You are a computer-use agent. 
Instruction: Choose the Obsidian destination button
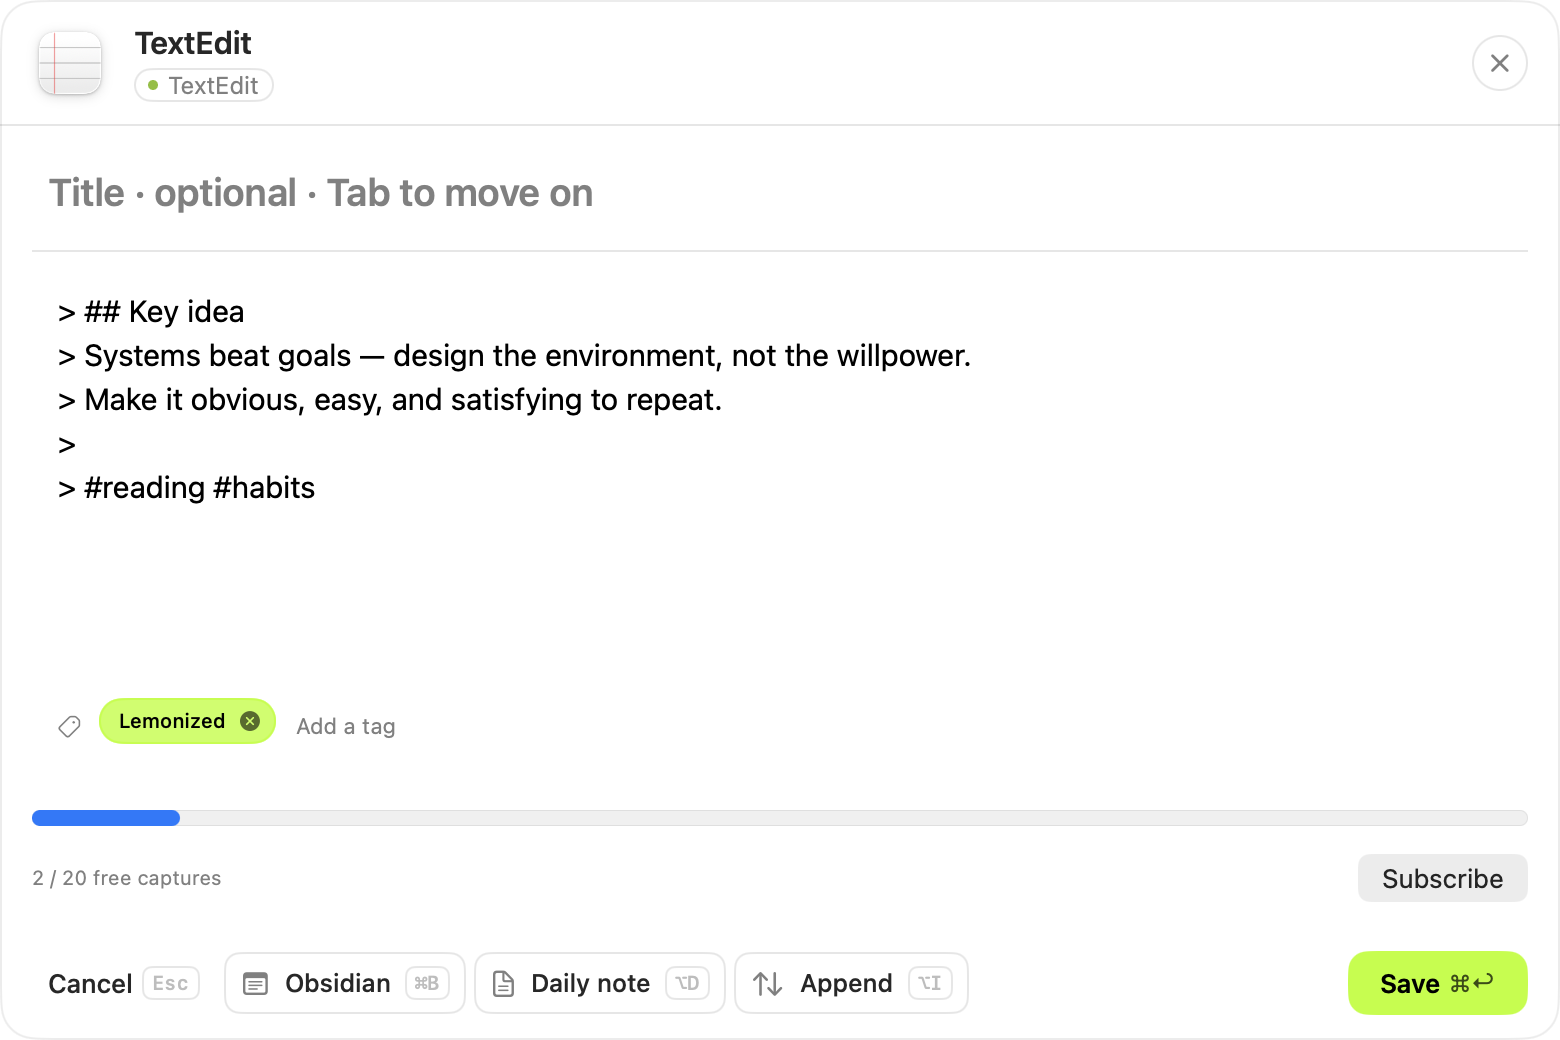coord(345,983)
